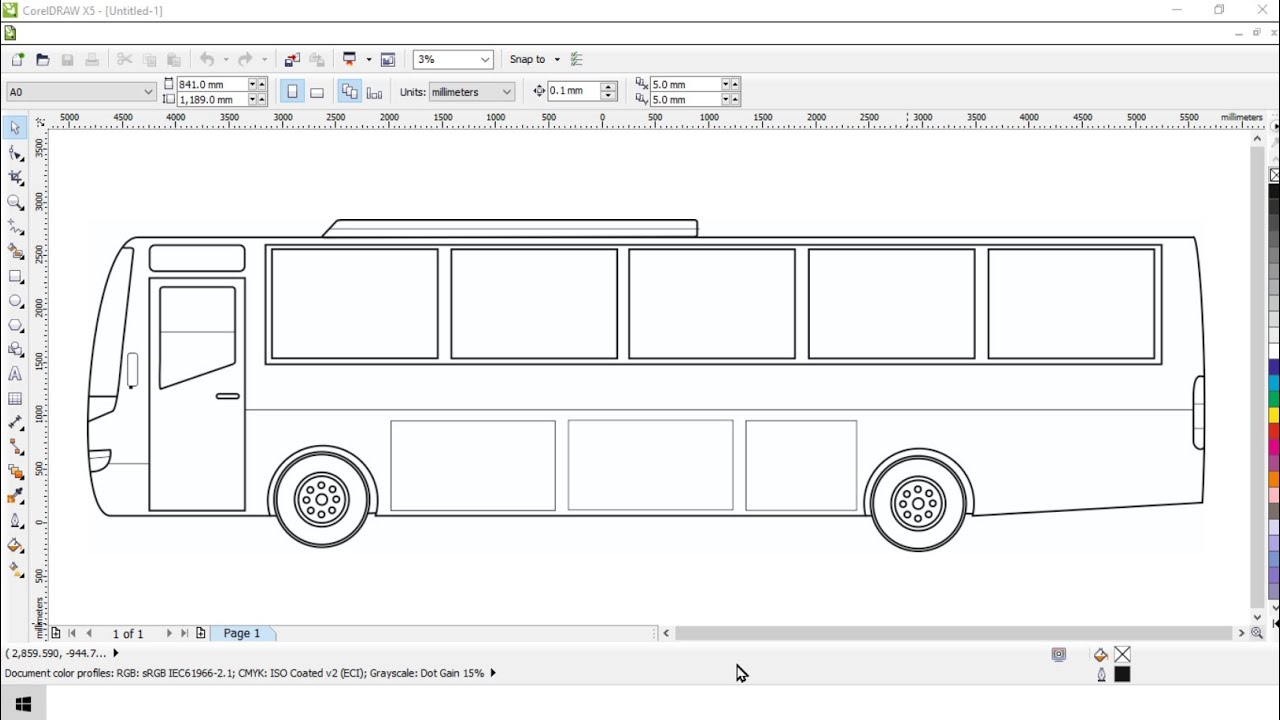Select the Fill tool
This screenshot has height=720, width=1280.
click(15, 545)
